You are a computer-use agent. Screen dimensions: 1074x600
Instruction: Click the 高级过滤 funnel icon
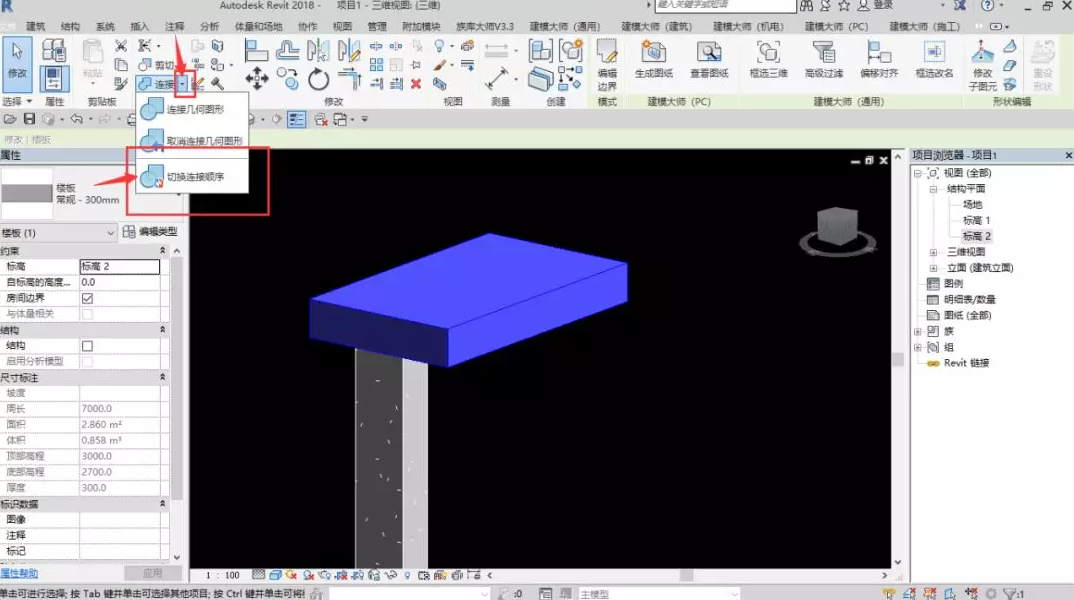coord(824,55)
